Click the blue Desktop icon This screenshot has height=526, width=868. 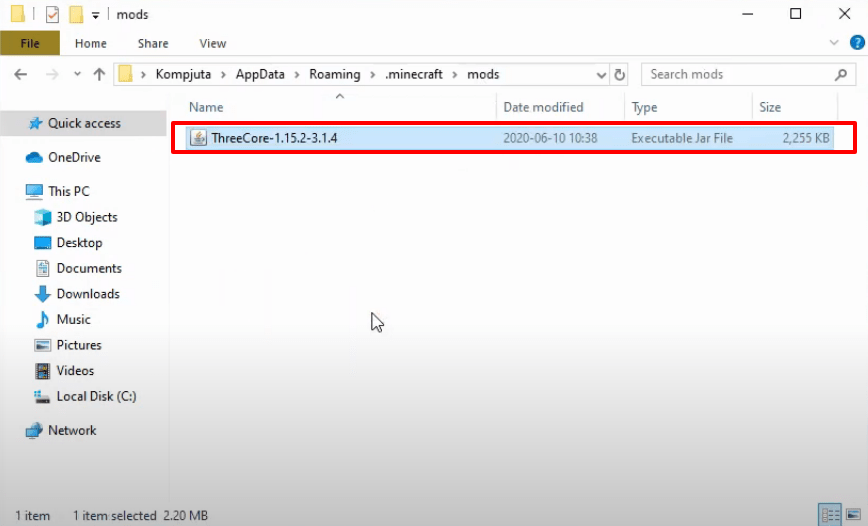pyautogui.click(x=43, y=243)
